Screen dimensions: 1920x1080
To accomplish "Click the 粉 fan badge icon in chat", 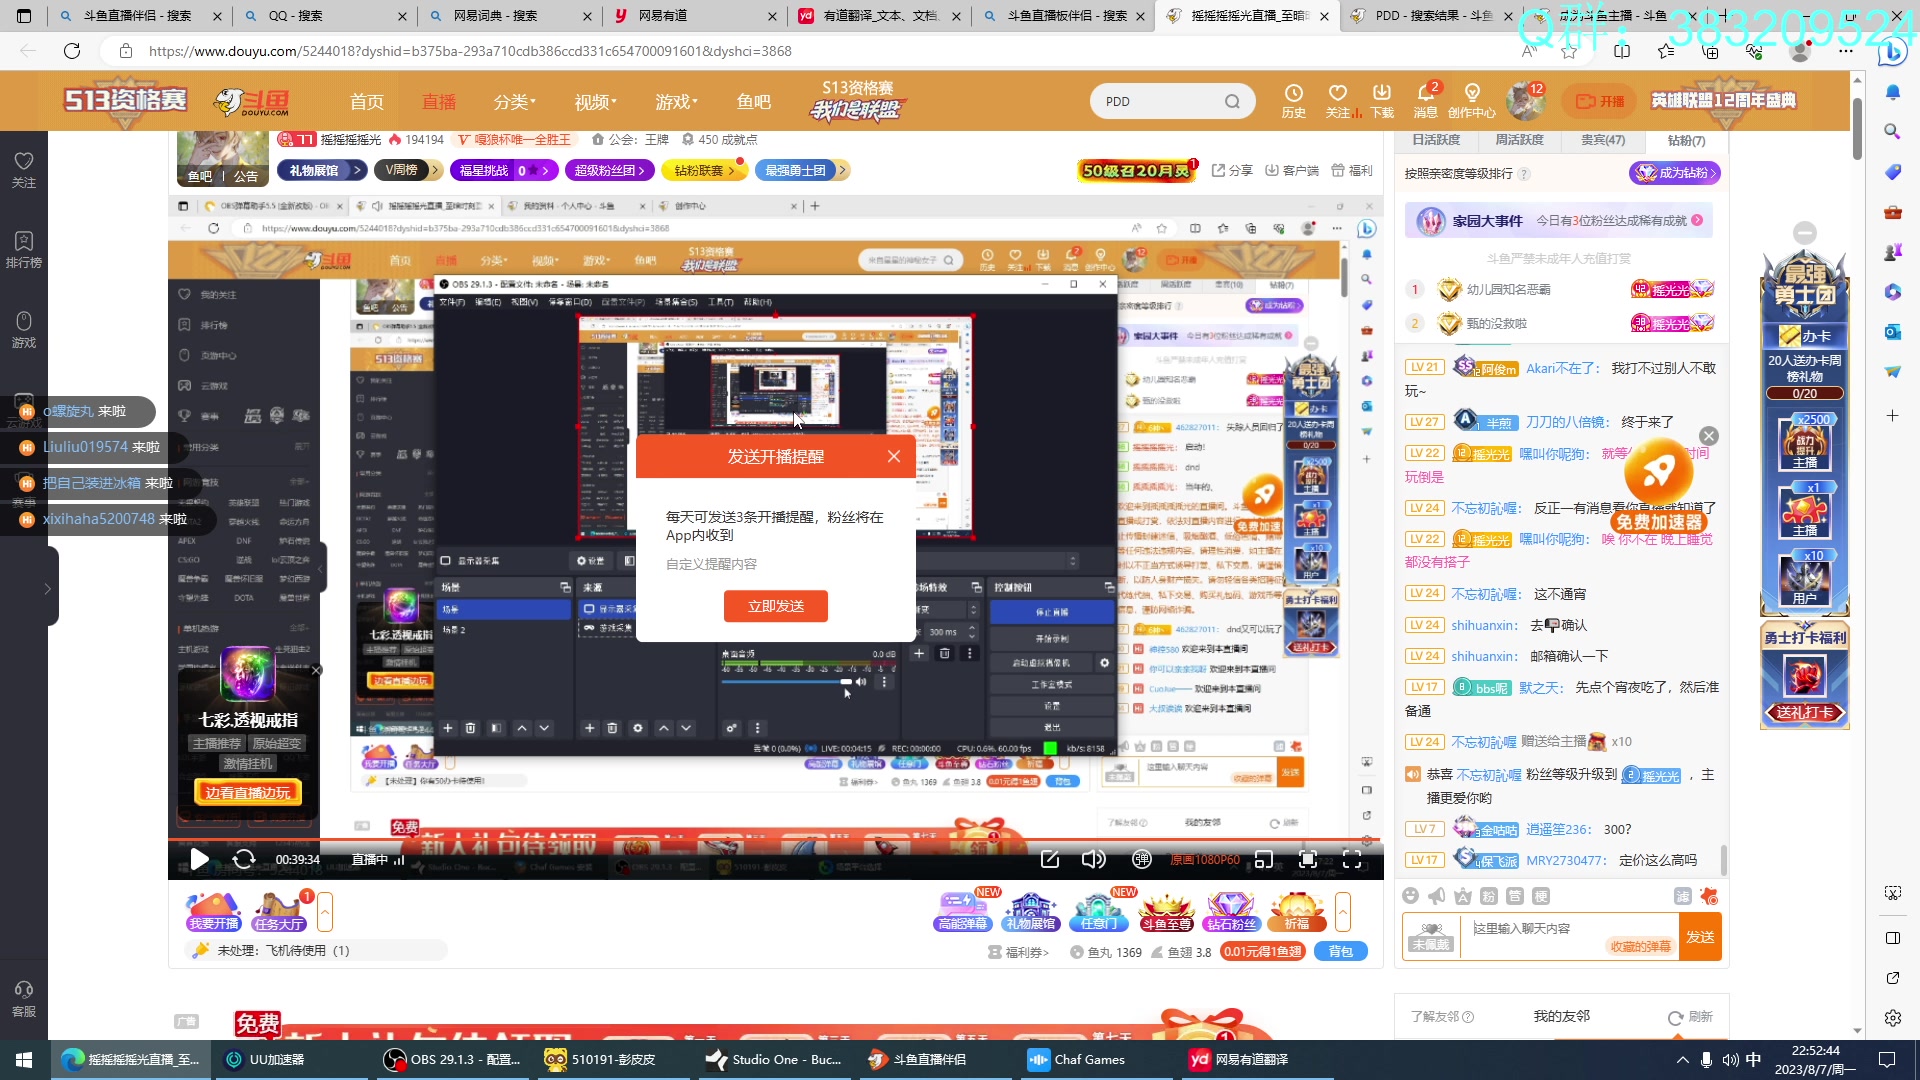I will [1489, 896].
